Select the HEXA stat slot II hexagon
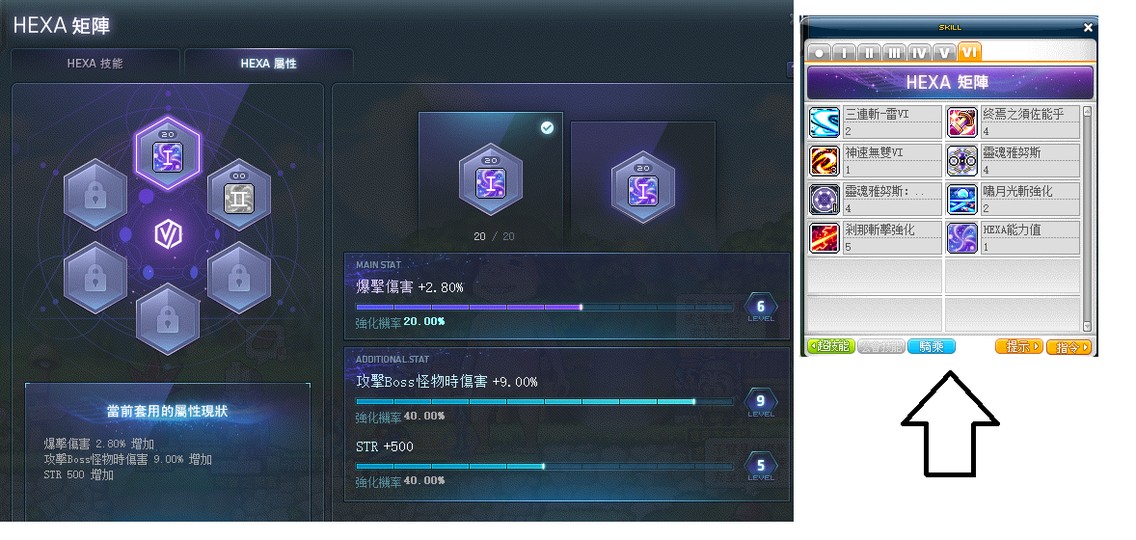 (x=239, y=194)
